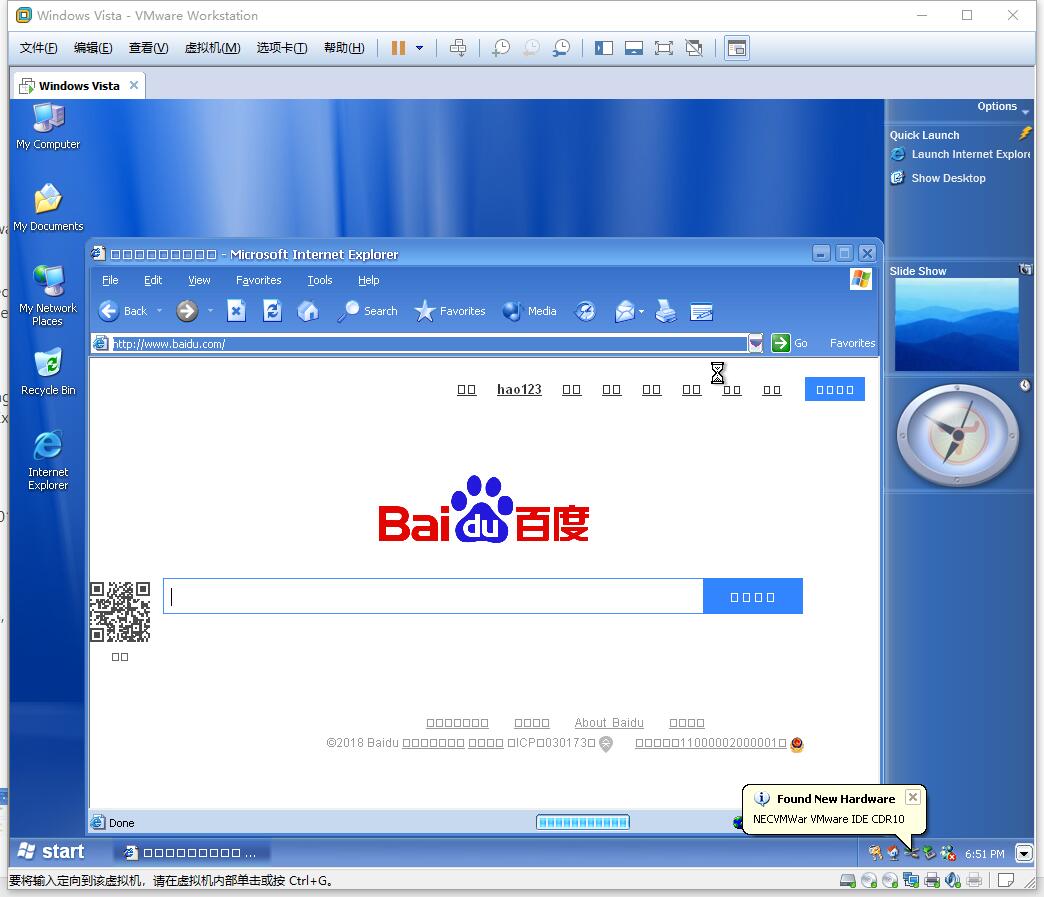Click the blue button atop Baidu page
This screenshot has height=897, width=1044.
coord(834,390)
